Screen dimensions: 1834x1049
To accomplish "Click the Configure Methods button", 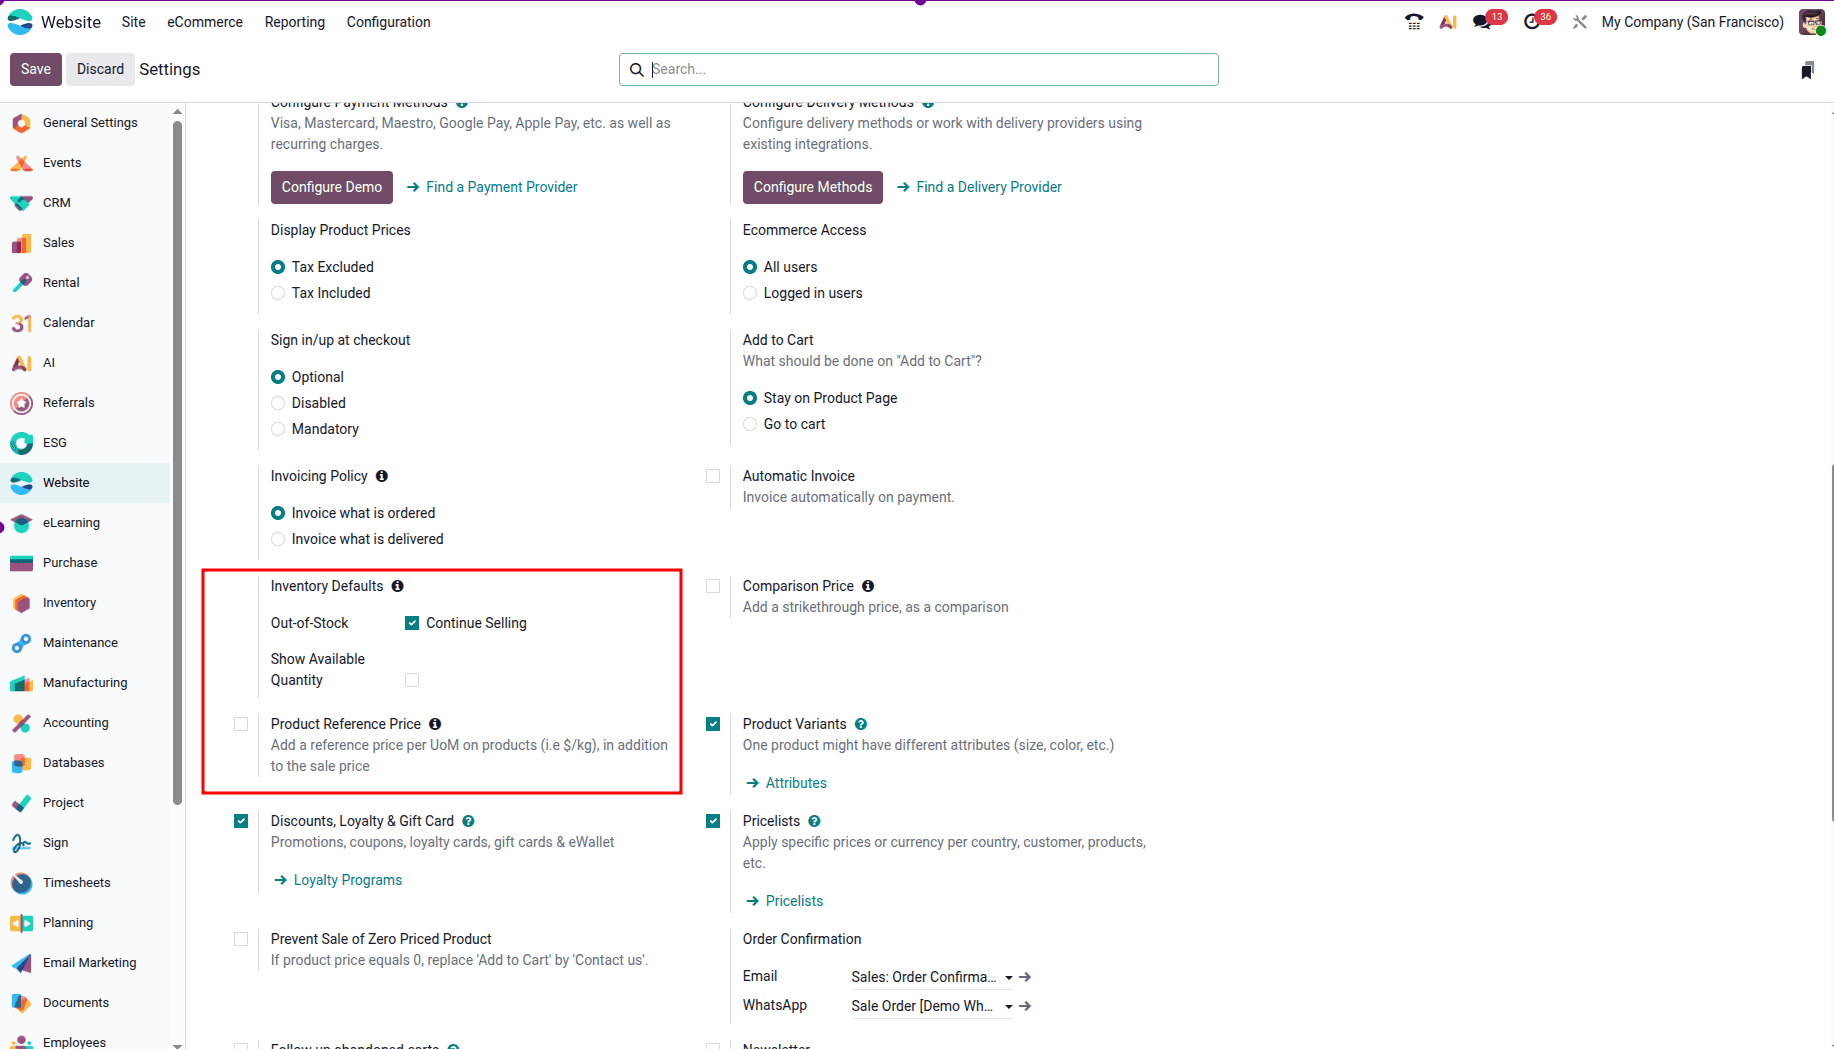I will tap(813, 187).
